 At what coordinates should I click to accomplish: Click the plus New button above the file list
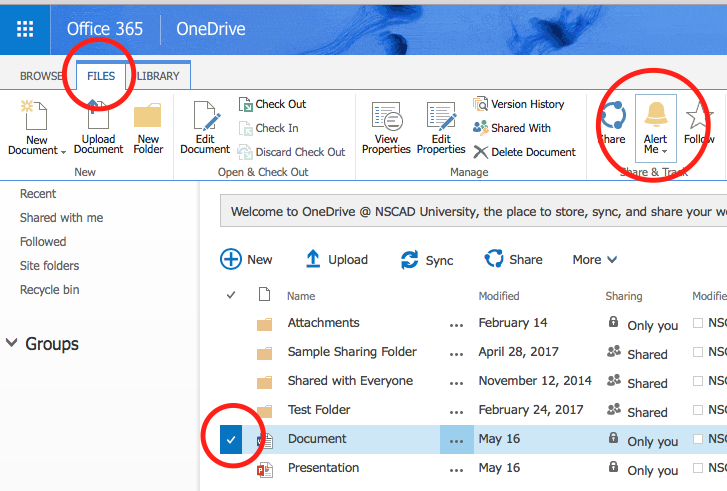tap(246, 259)
